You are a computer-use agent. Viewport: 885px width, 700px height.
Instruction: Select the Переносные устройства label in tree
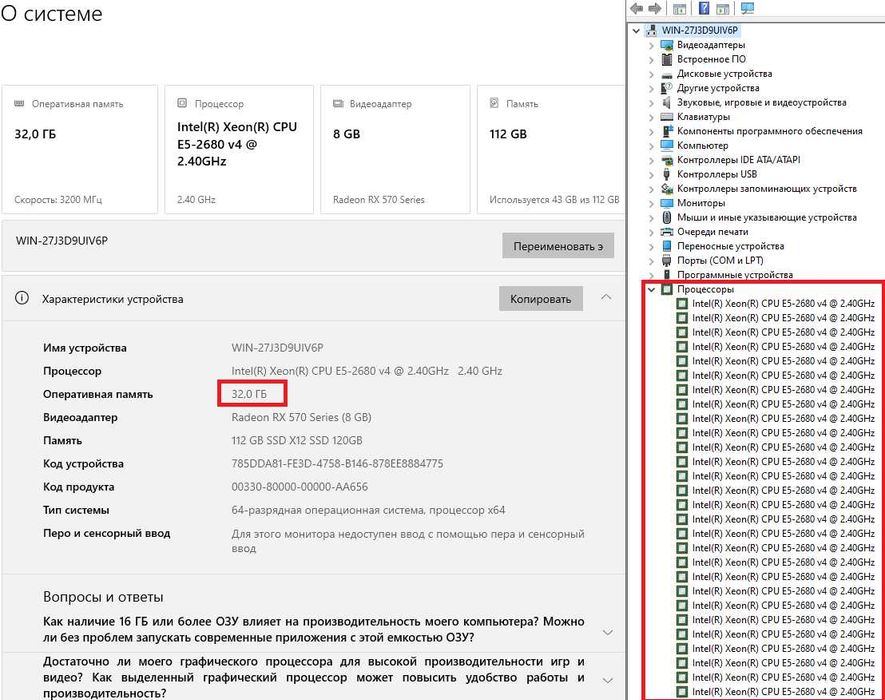click(x=730, y=246)
